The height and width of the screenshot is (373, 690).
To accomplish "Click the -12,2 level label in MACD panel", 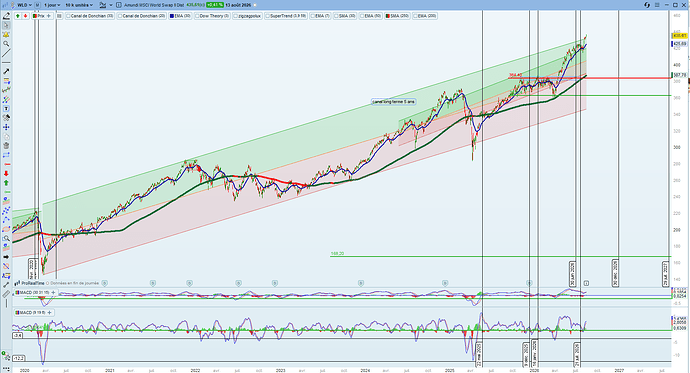I will (18, 358).
